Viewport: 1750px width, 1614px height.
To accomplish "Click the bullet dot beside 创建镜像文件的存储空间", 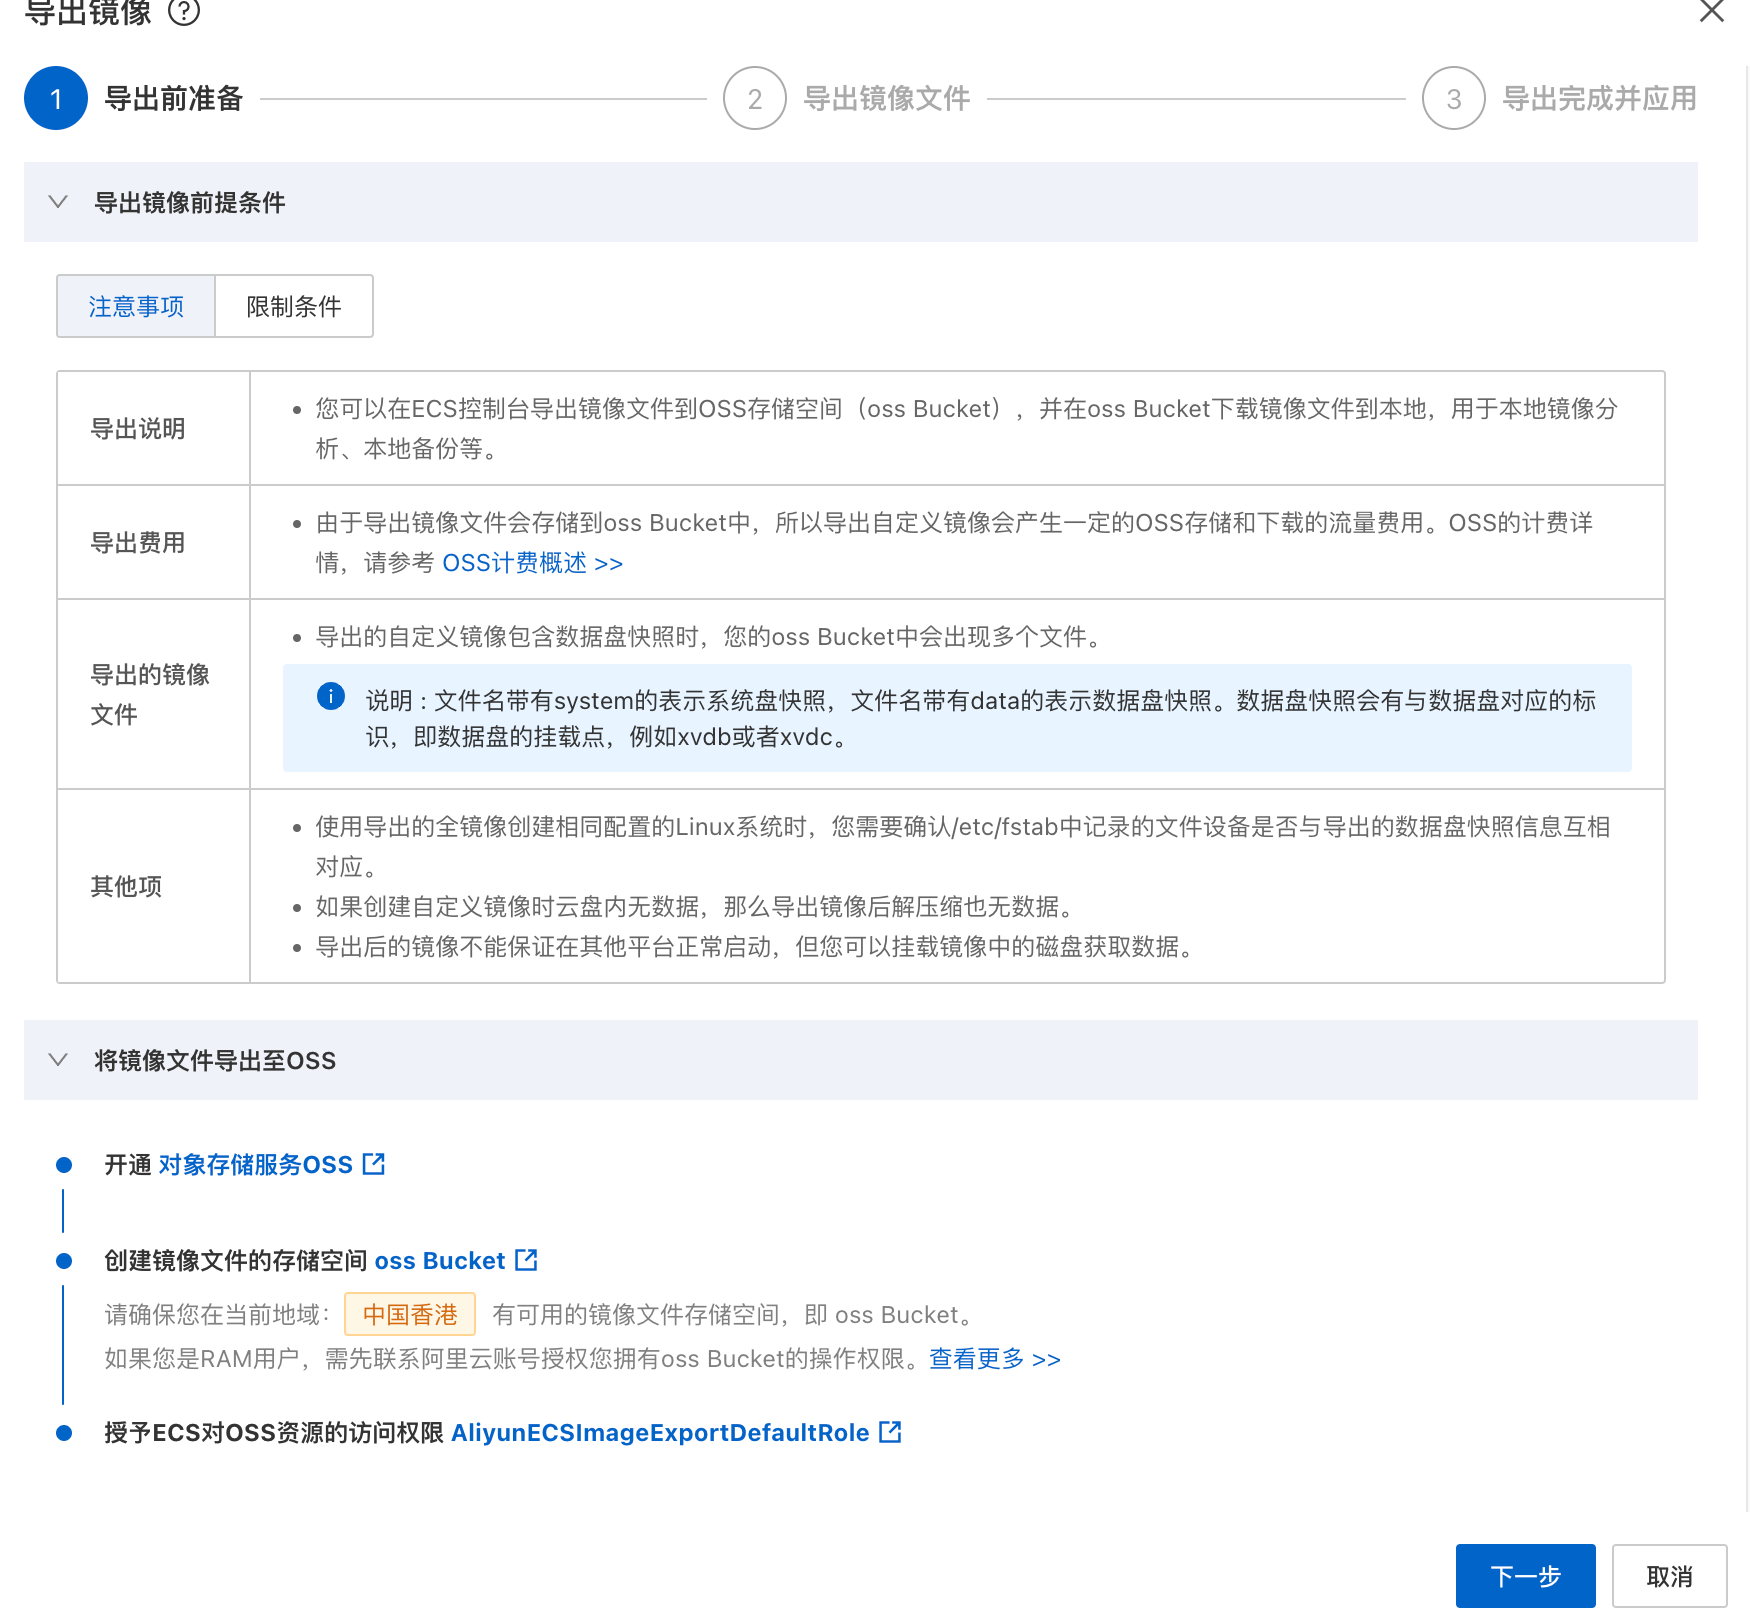I will click(x=64, y=1261).
